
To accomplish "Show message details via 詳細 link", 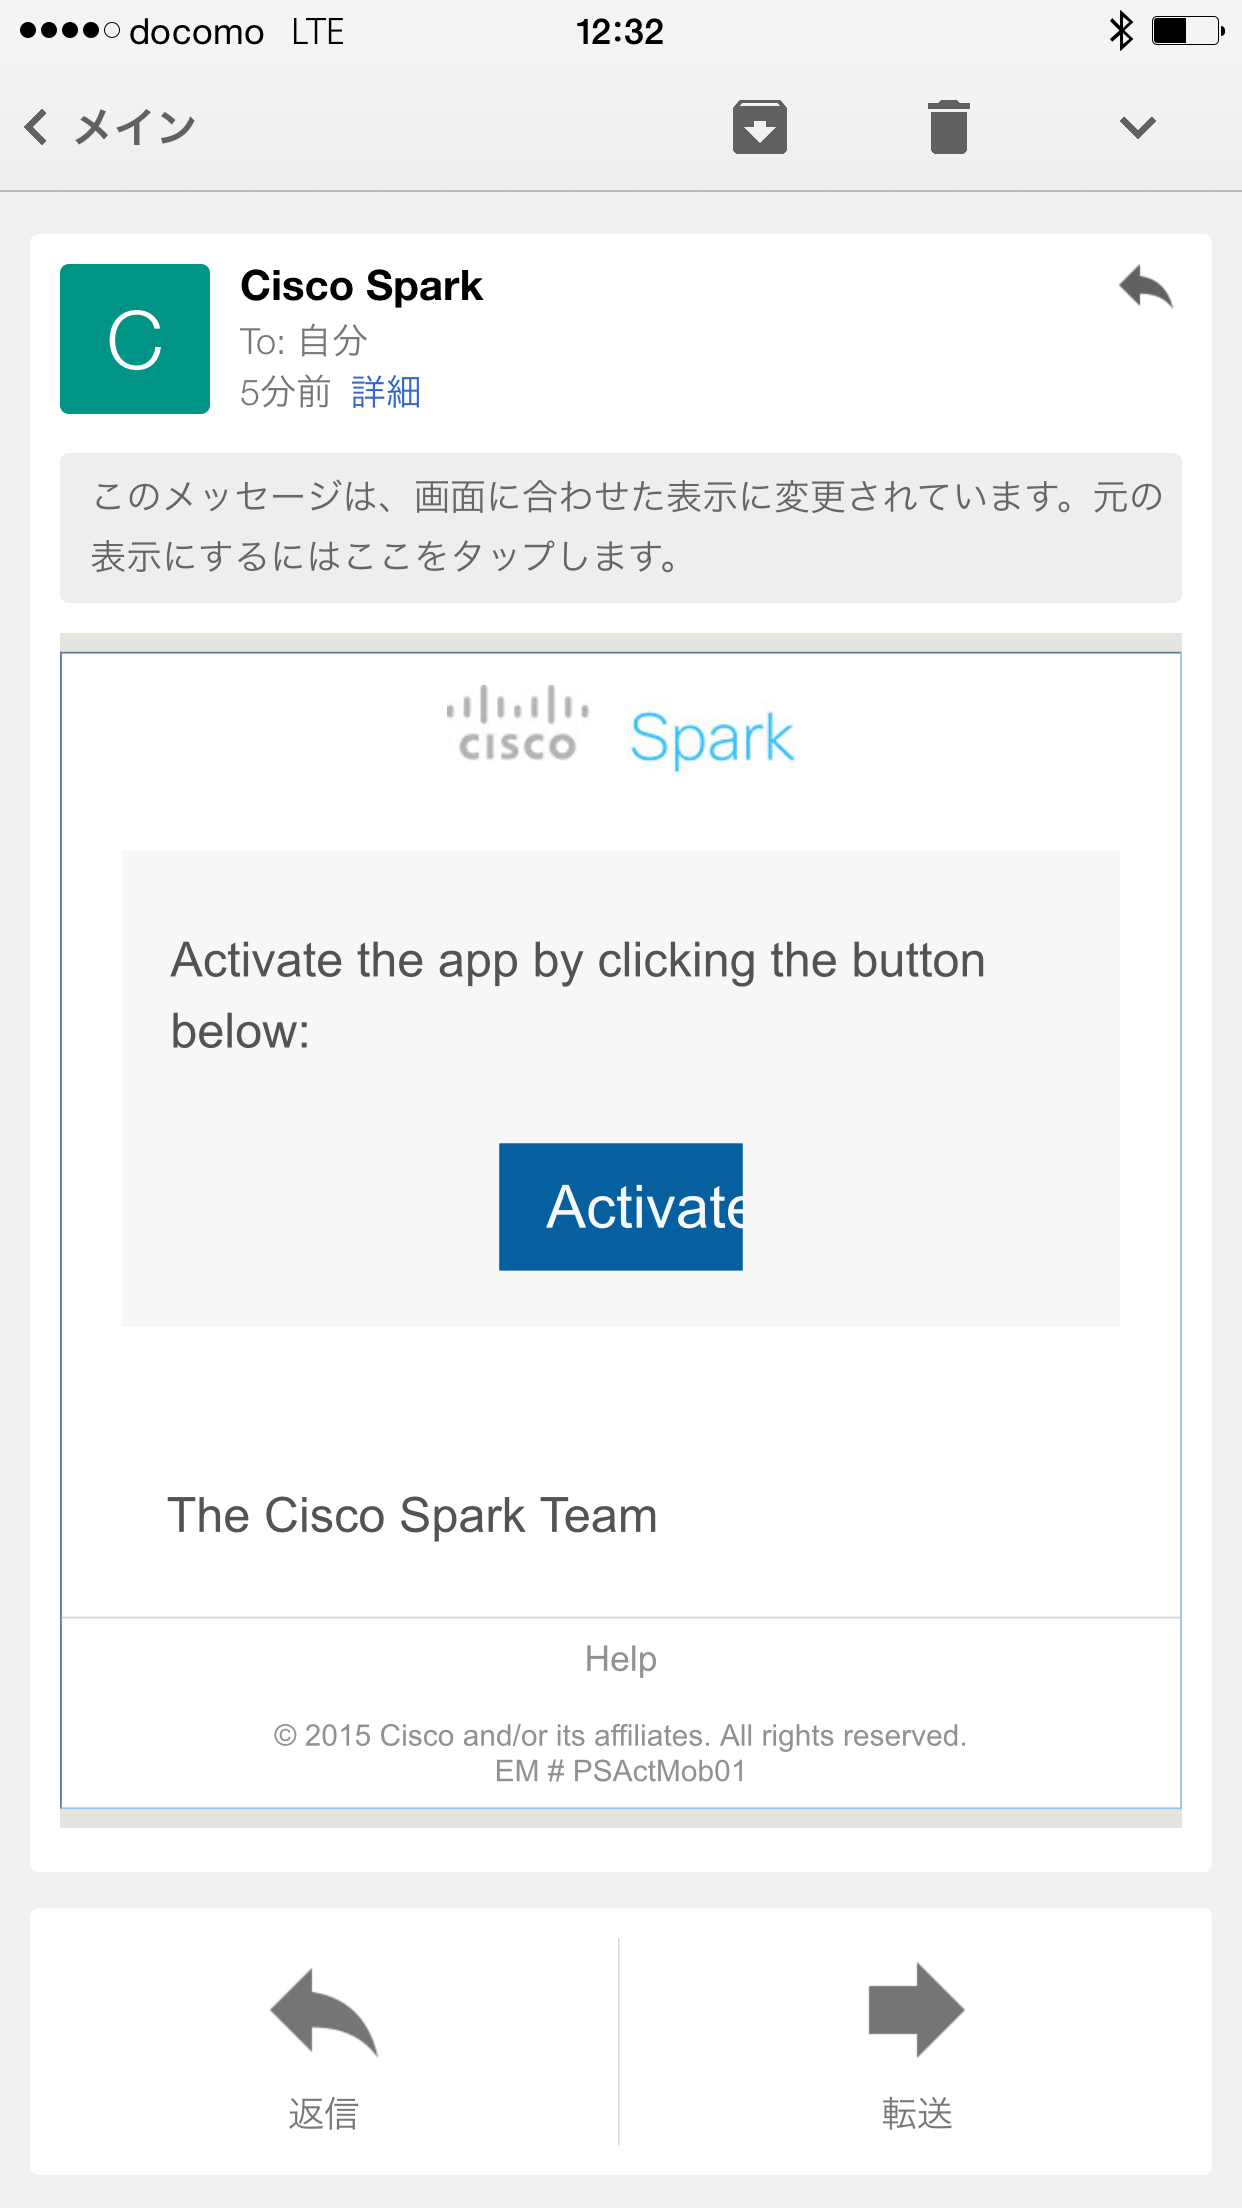I will pyautogui.click(x=386, y=392).
